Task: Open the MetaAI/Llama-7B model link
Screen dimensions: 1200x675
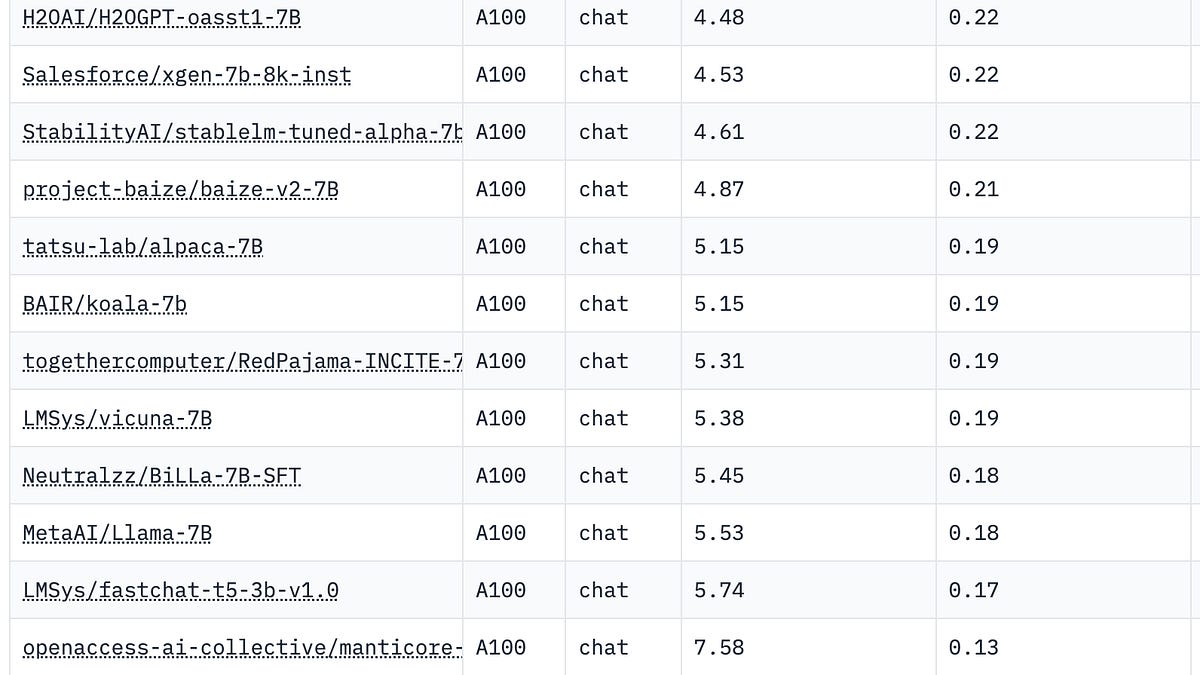Action: pyautogui.click(x=117, y=533)
